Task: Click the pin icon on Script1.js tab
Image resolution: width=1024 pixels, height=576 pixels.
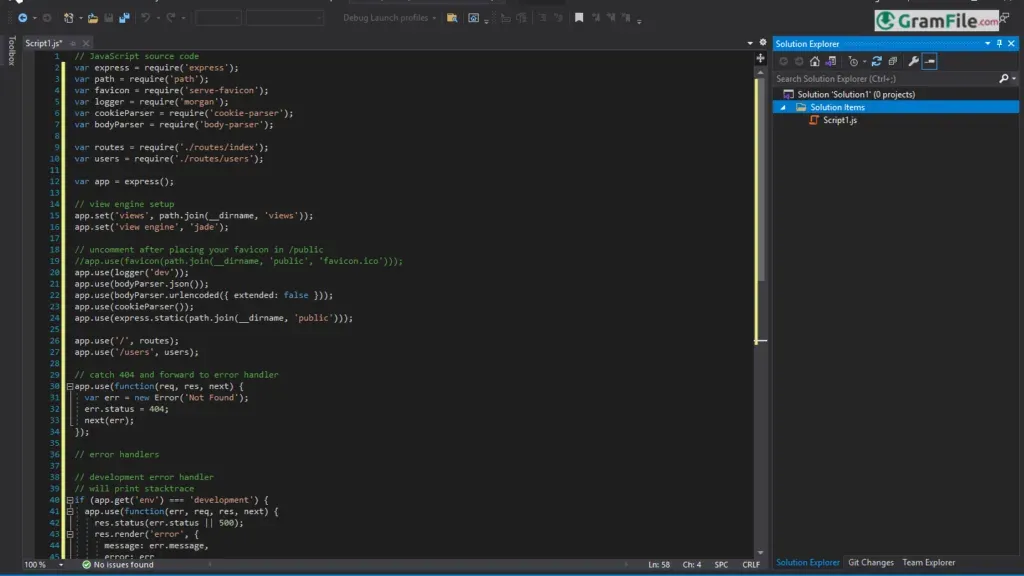Action: [x=73, y=44]
